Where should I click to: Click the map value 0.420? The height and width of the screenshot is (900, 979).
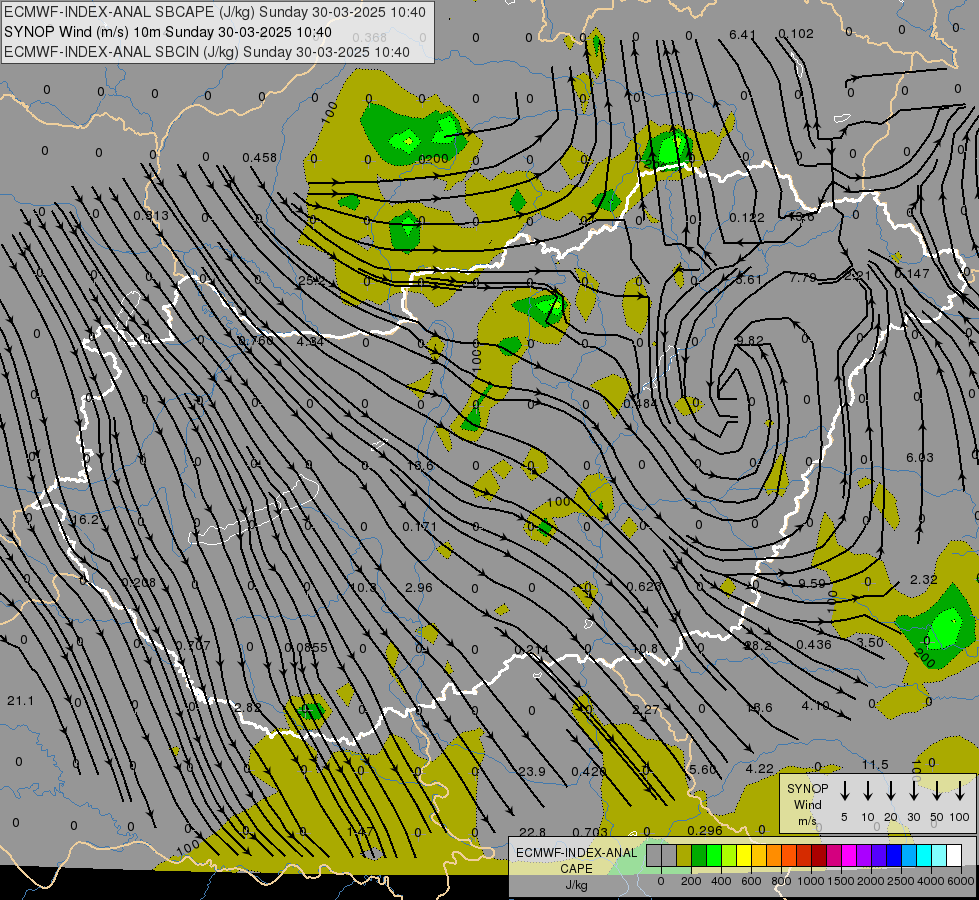[589, 771]
